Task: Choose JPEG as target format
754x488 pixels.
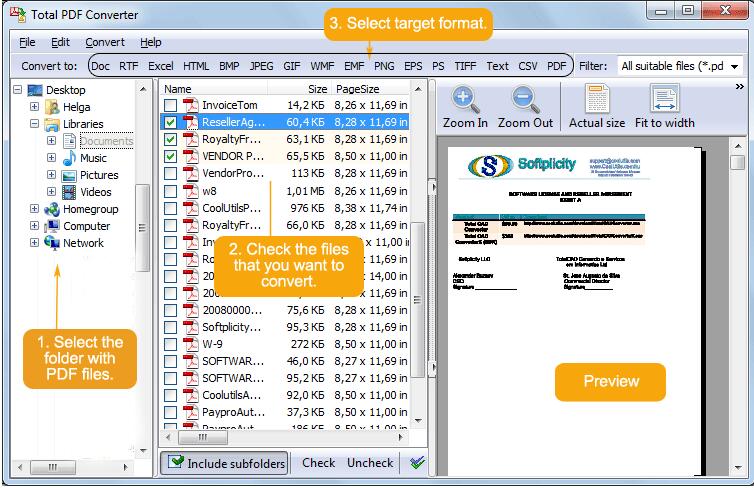Action: pos(261,66)
